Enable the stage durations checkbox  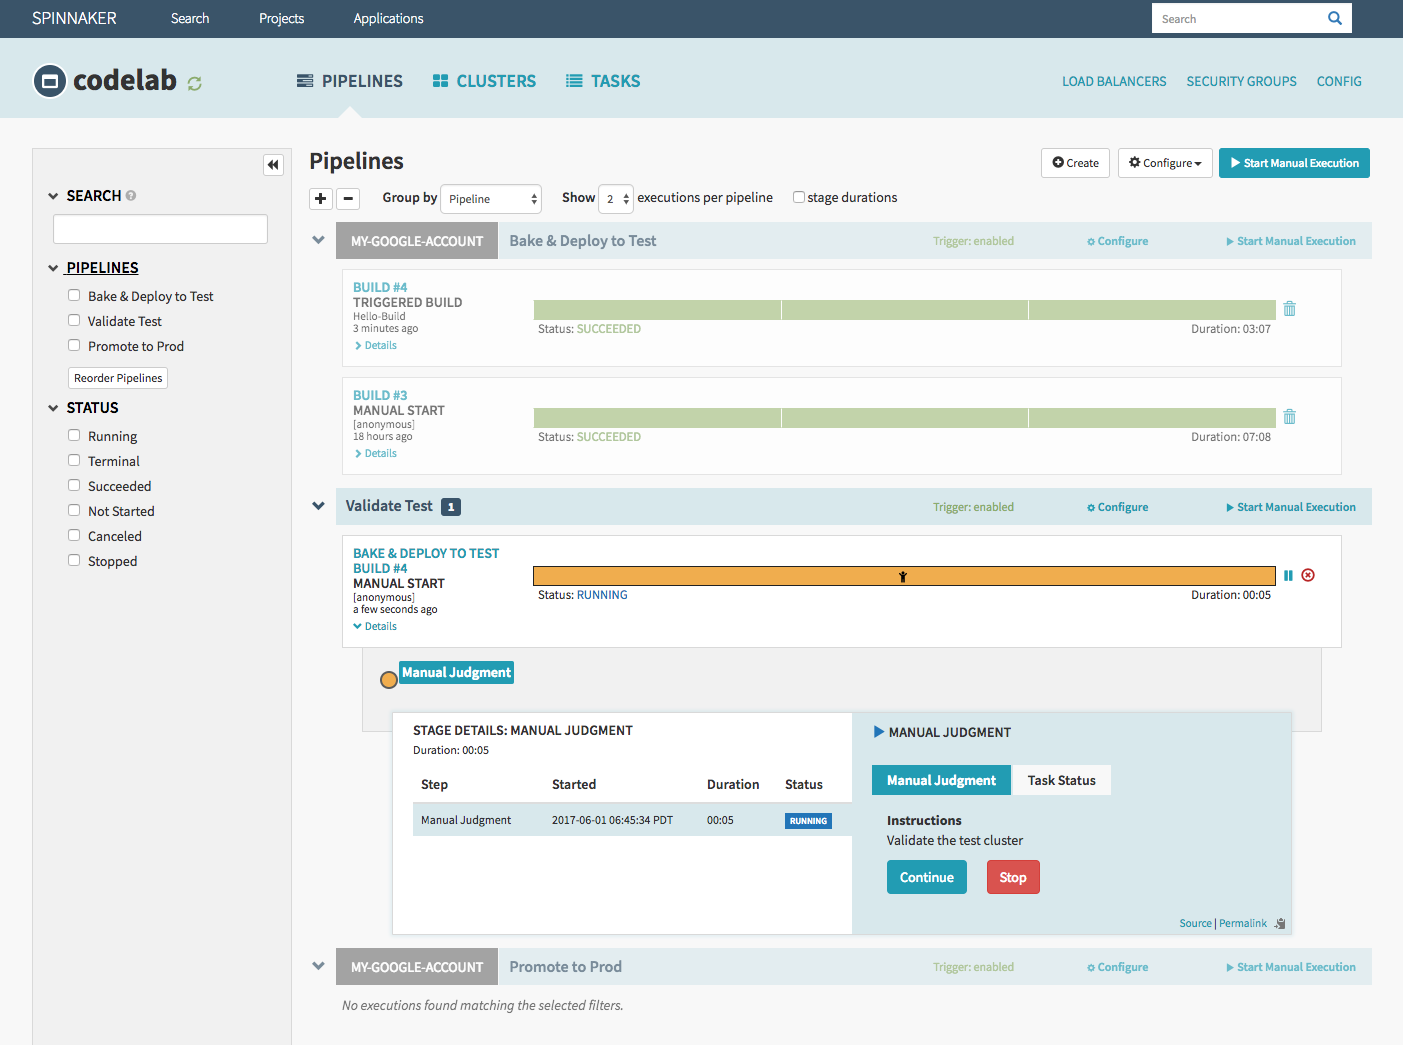[x=799, y=197]
